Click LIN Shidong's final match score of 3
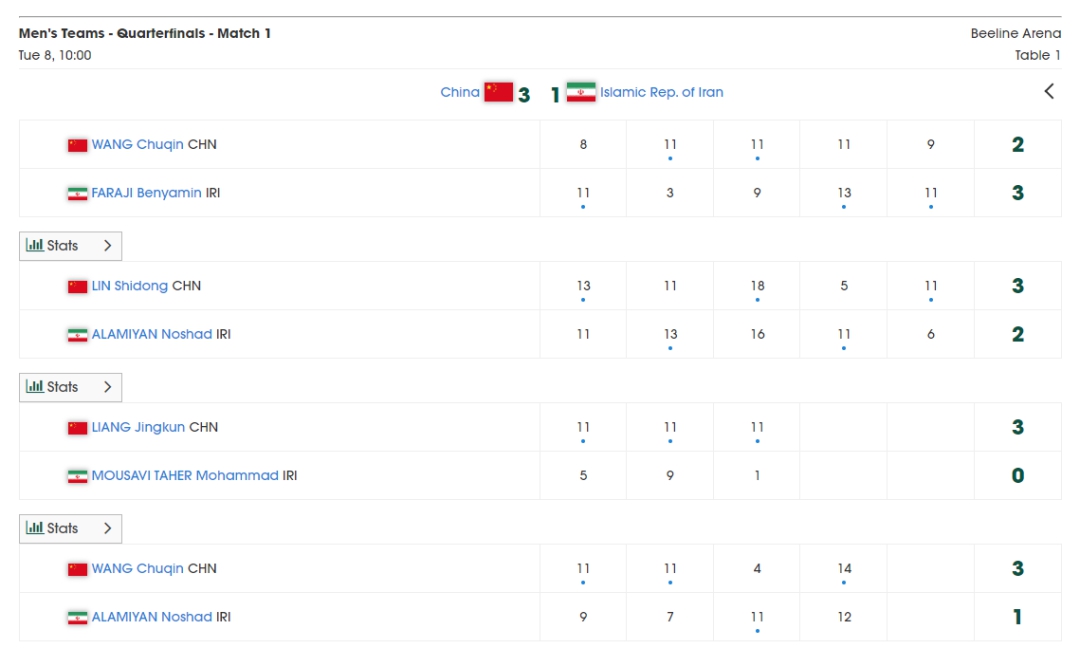 1017,286
